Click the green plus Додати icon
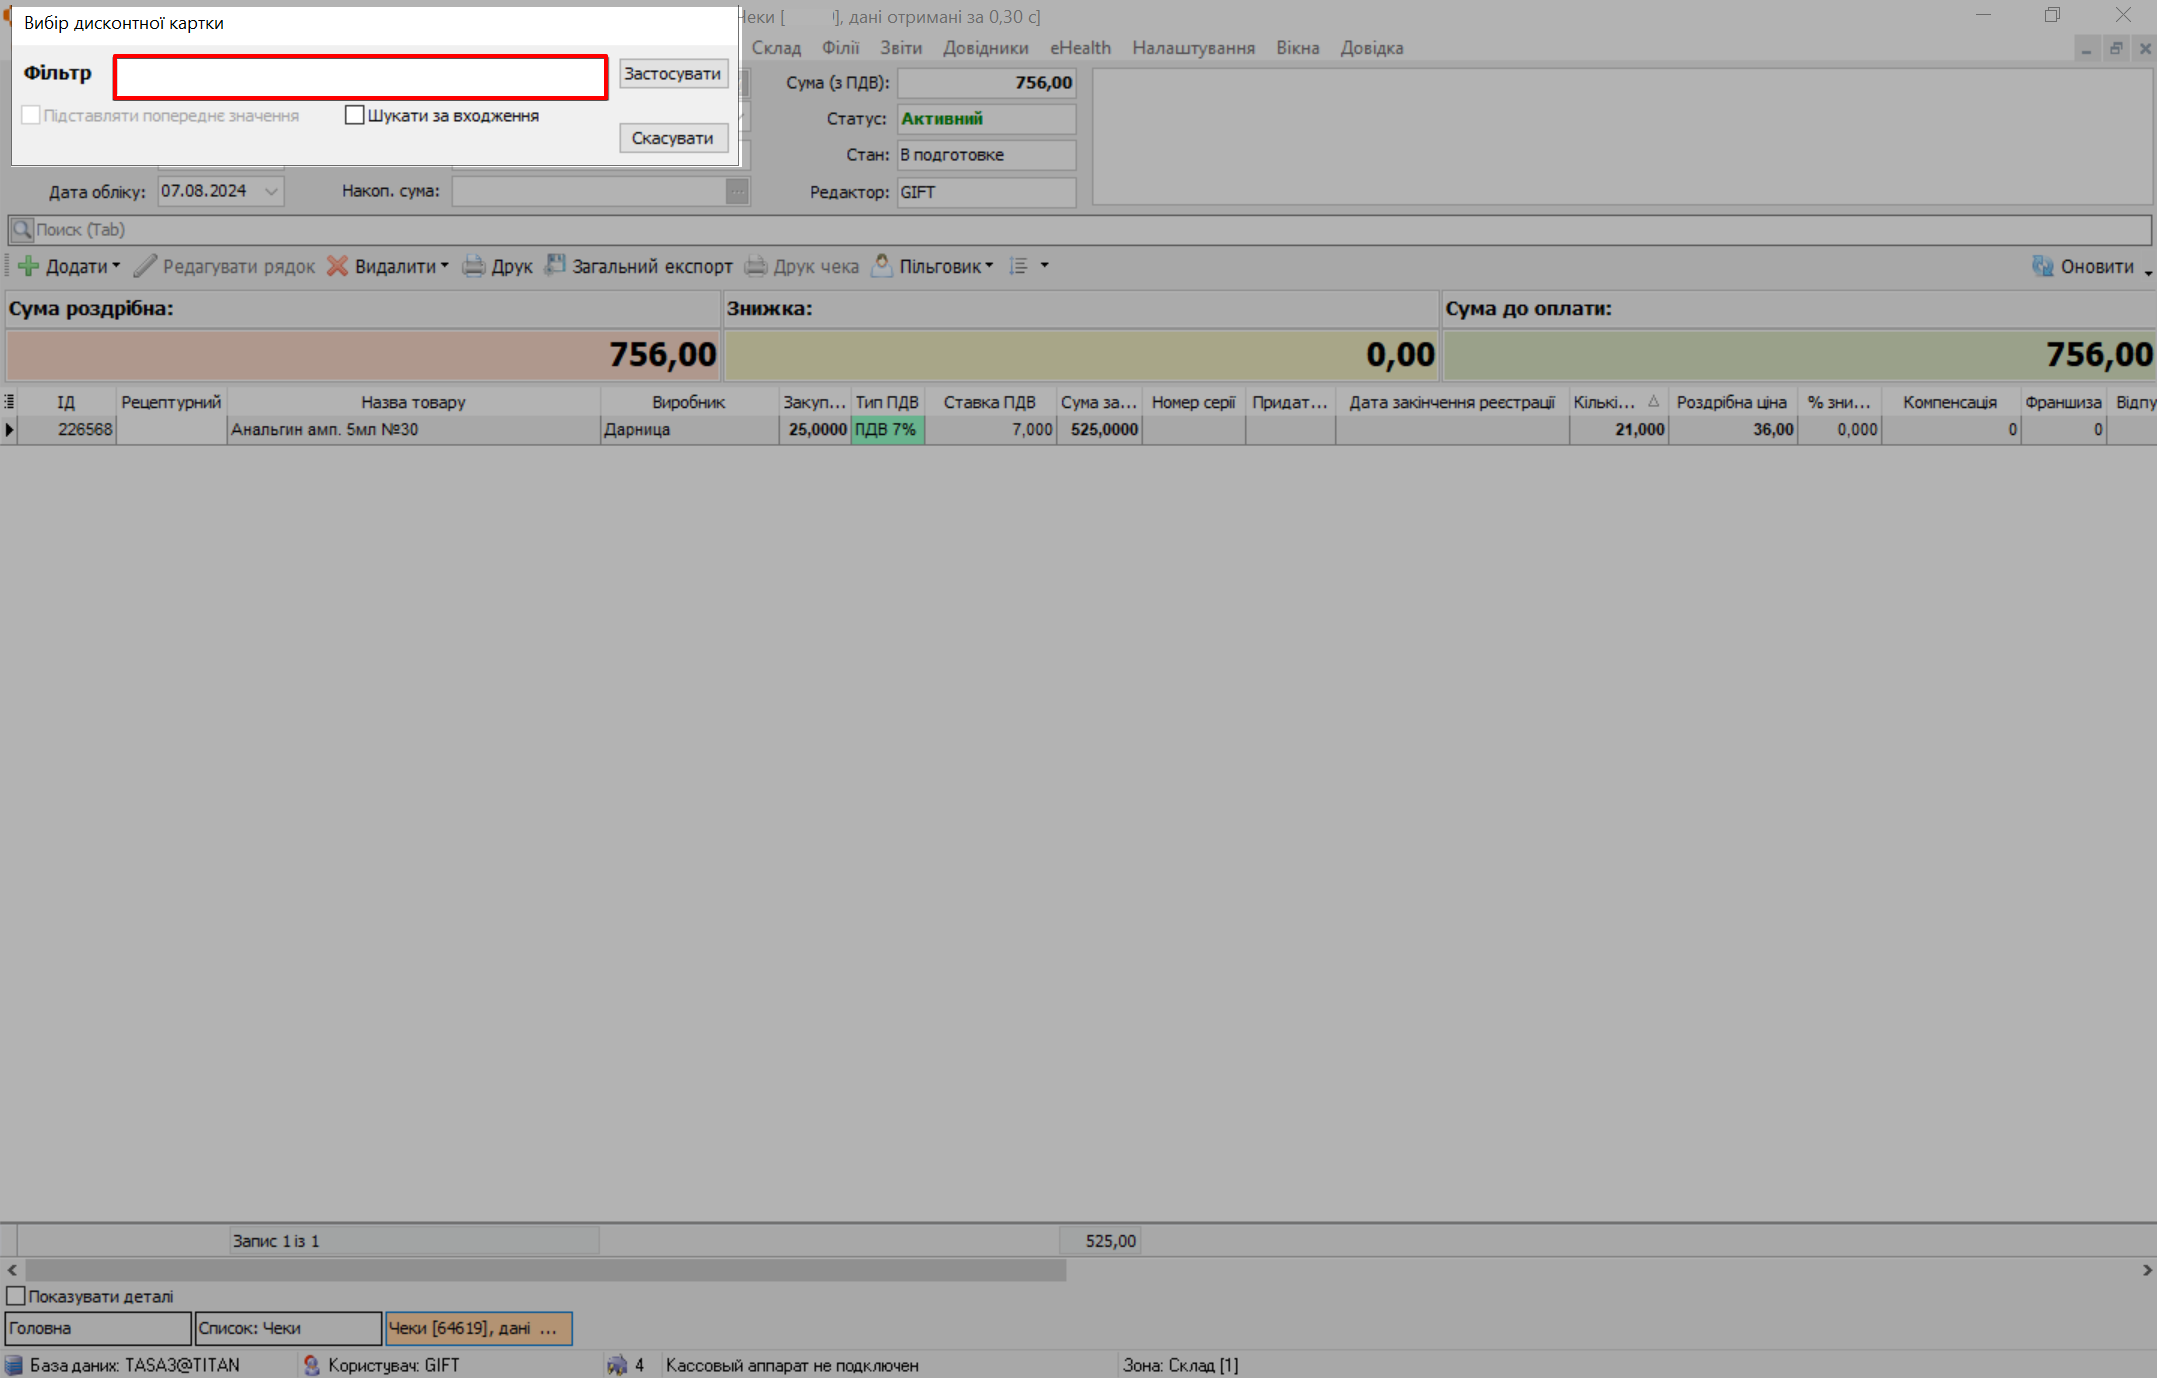This screenshot has height=1378, width=2157. pos(29,266)
